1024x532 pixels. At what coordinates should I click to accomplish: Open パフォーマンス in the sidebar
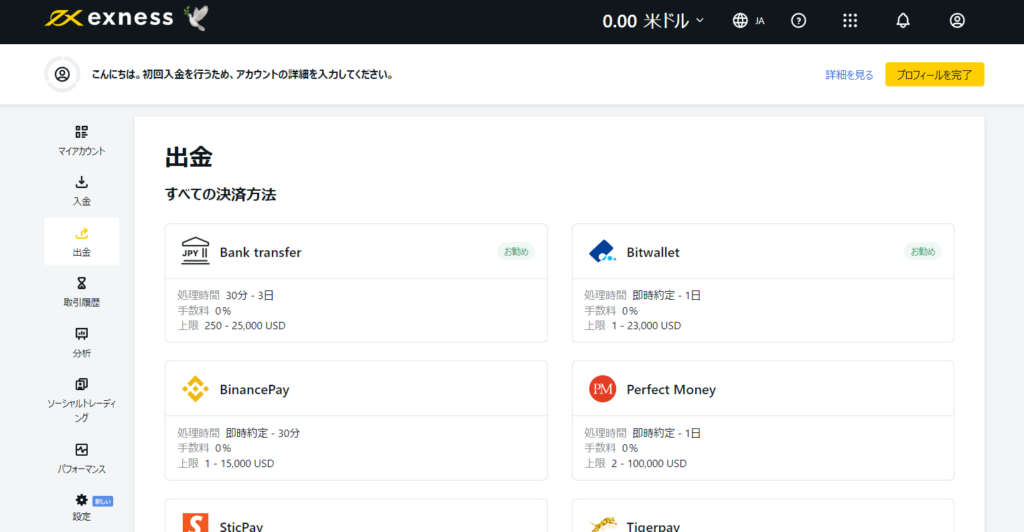click(x=82, y=458)
